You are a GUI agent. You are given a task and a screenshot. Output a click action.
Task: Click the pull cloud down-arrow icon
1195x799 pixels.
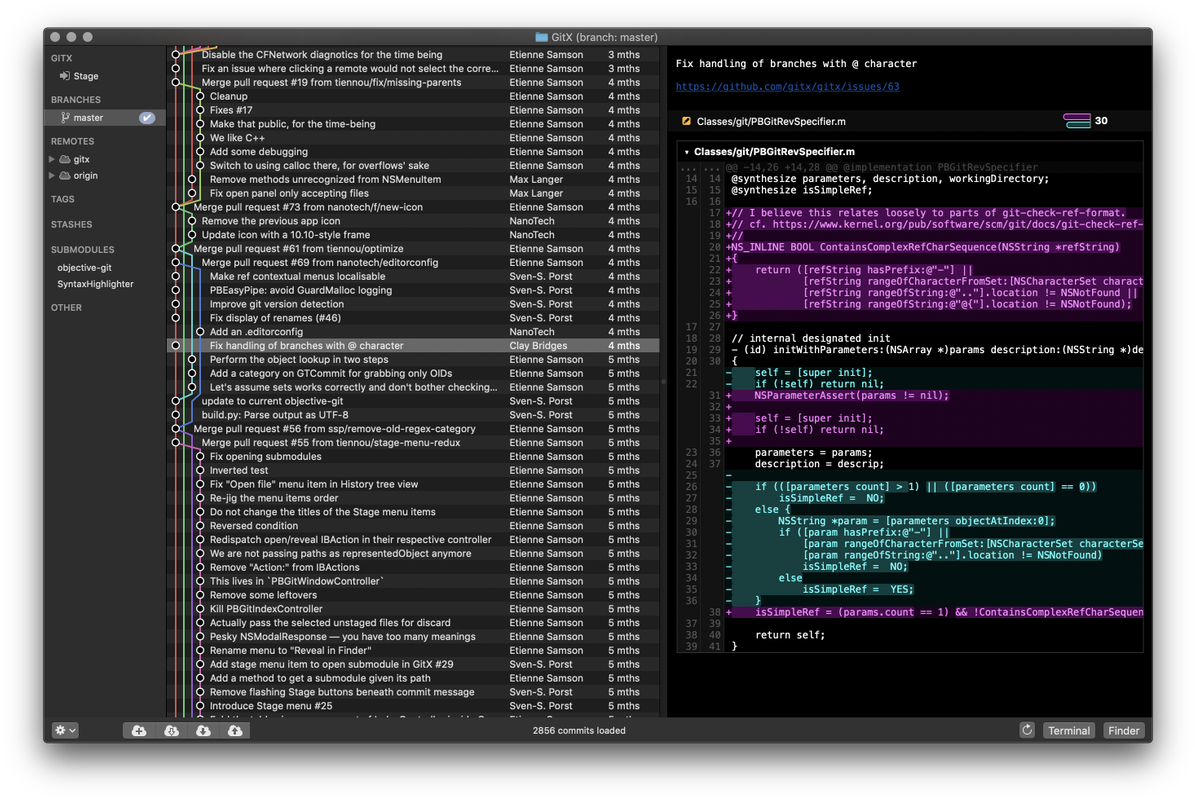[x=203, y=730]
